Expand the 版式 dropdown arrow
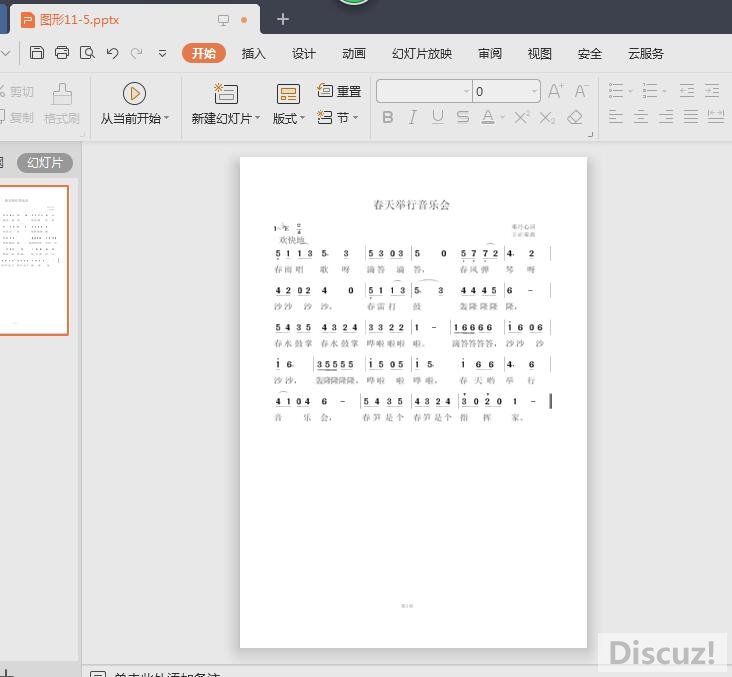Image resolution: width=732 pixels, height=677 pixels. pos(302,118)
